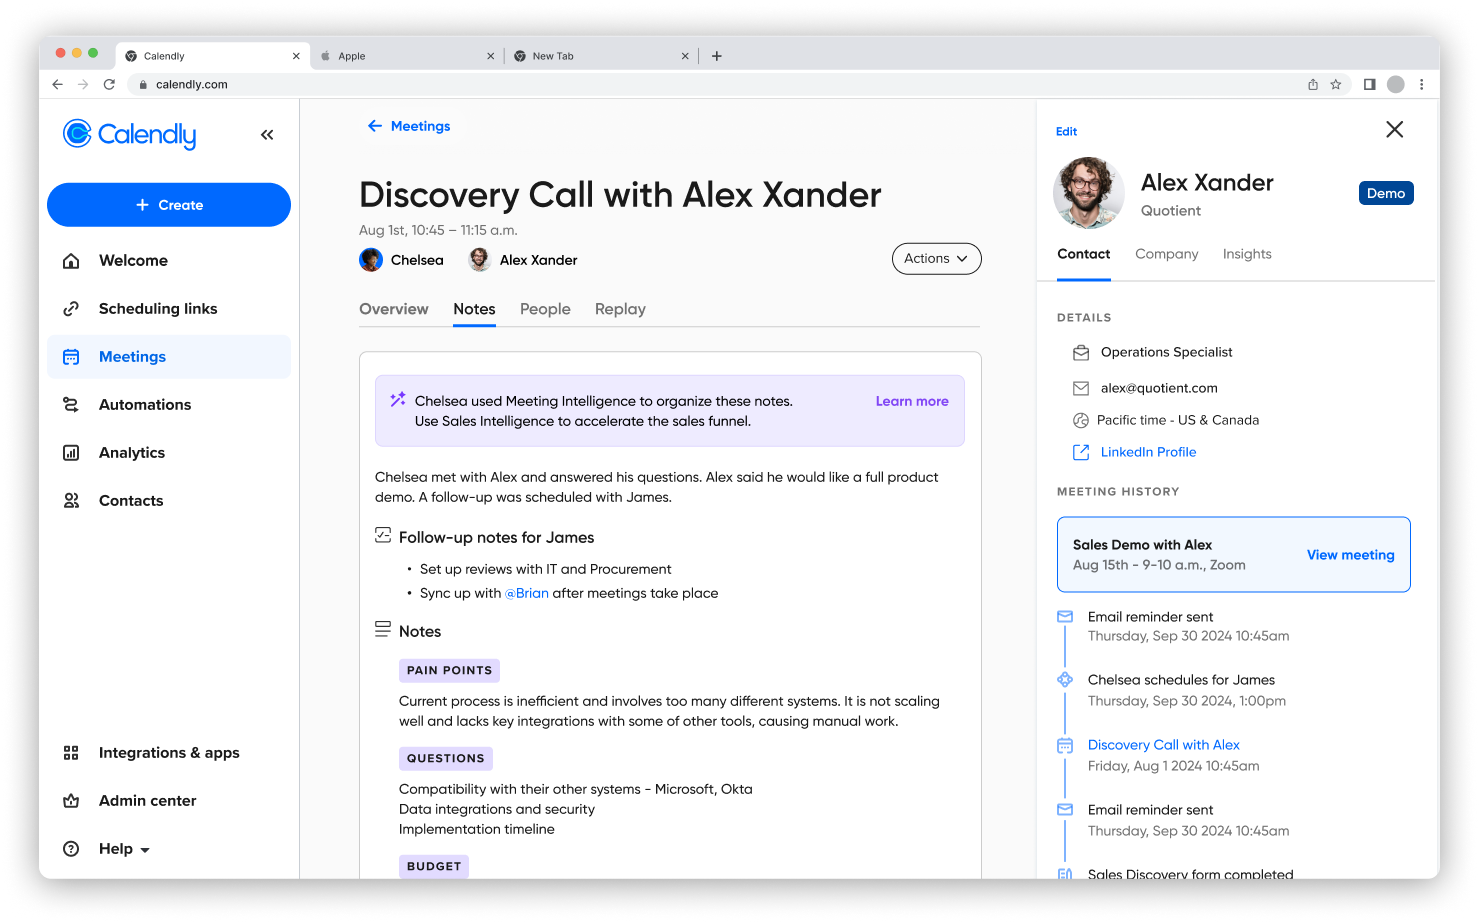Click the Admin center crown icon
The height and width of the screenshot is (922, 1479).
point(71,801)
